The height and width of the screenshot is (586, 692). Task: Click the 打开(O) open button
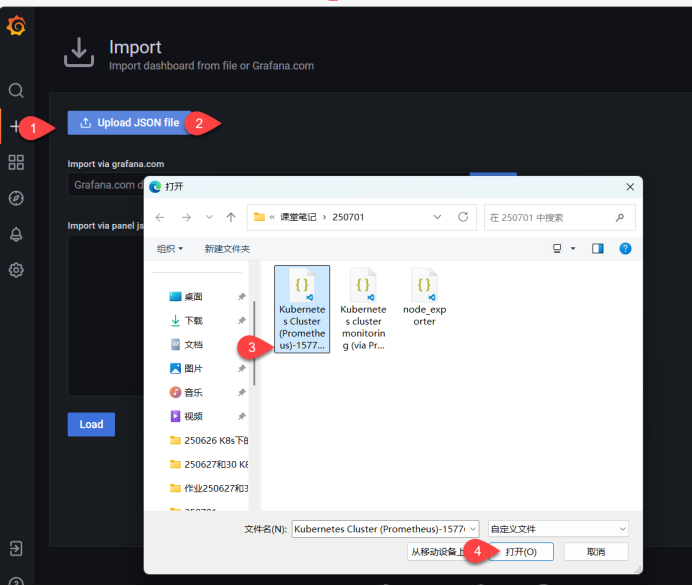coord(521,552)
